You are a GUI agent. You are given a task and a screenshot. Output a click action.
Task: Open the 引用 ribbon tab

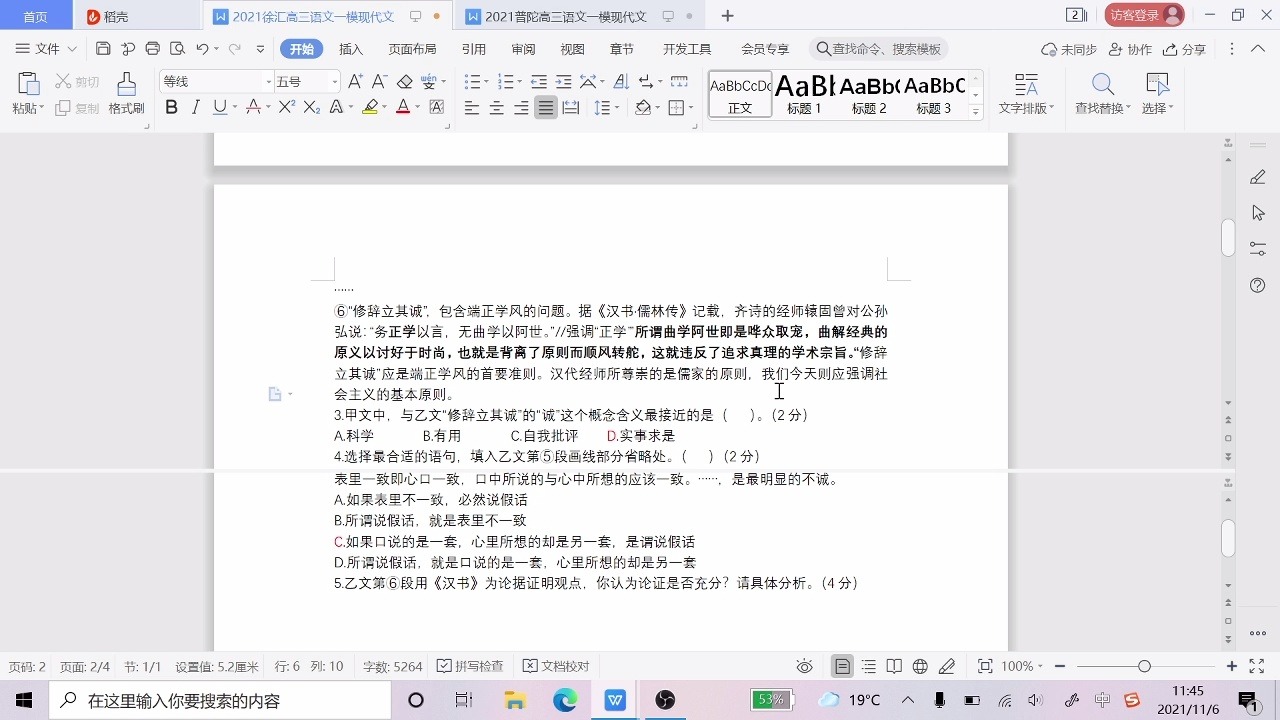[474, 49]
